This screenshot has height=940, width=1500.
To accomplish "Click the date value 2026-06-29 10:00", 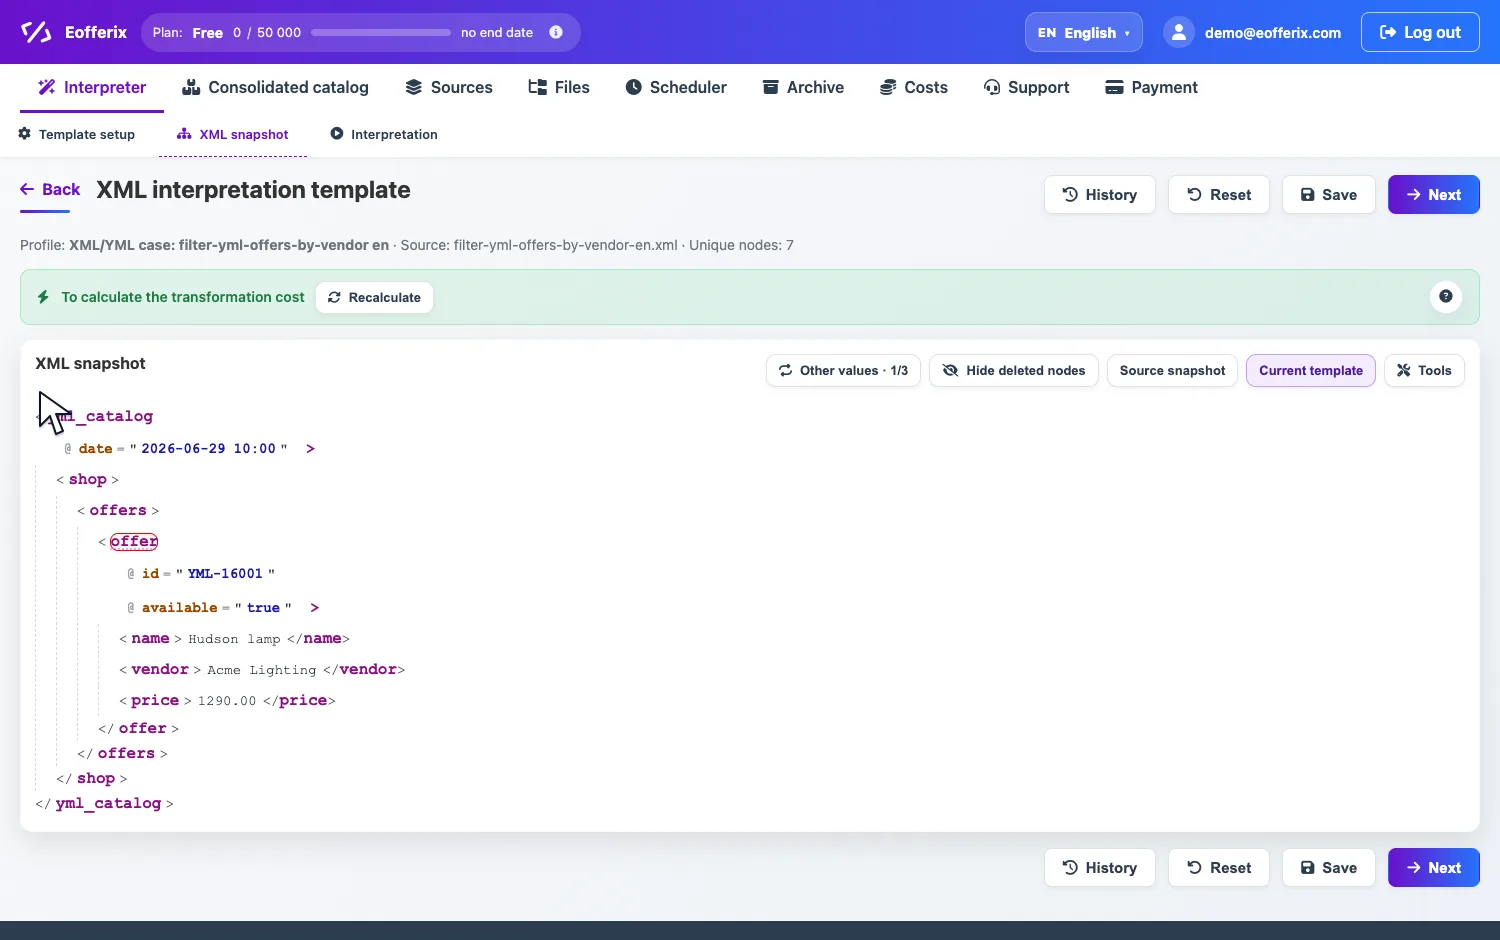I will (x=208, y=448).
